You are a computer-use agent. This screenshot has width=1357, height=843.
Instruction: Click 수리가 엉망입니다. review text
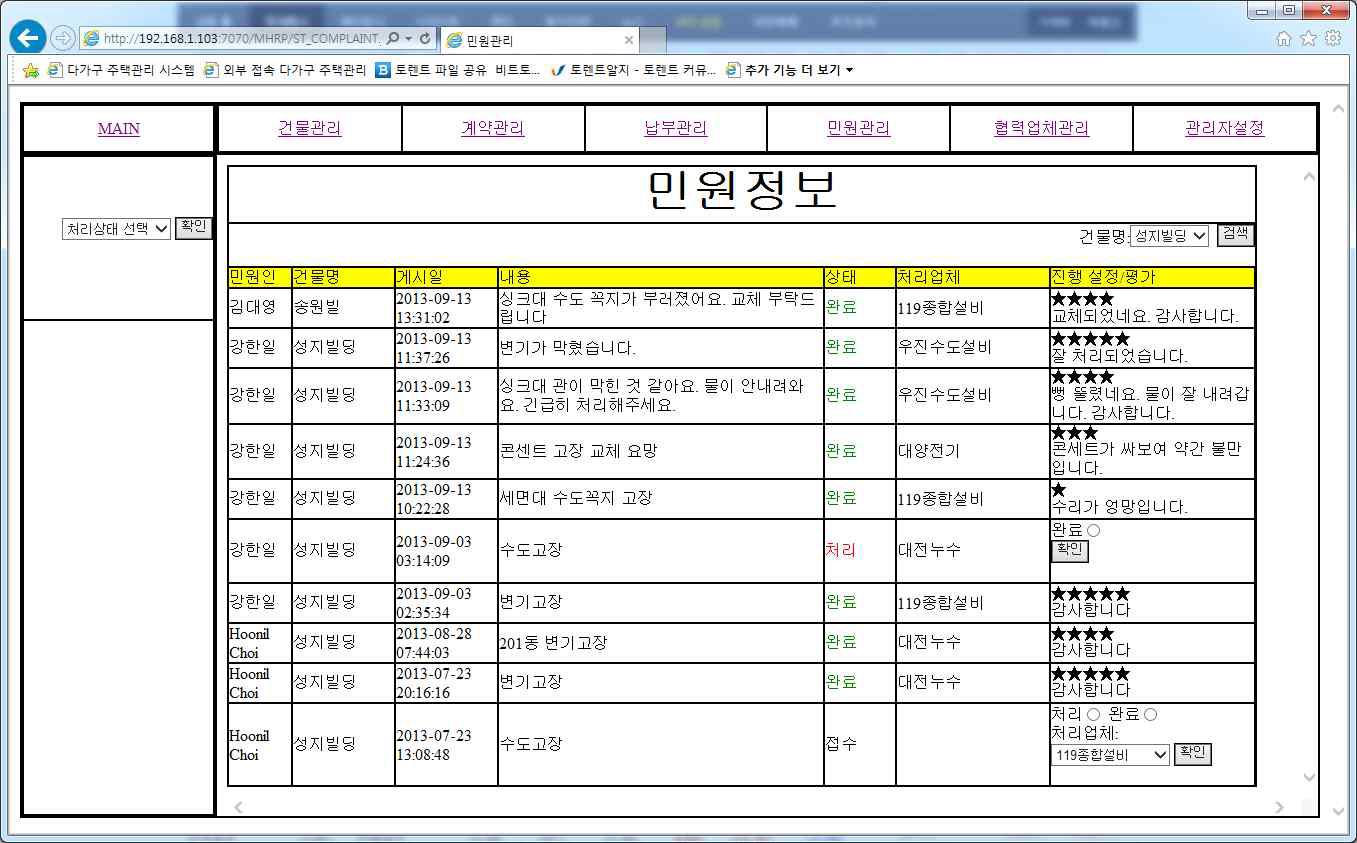[x=1119, y=507]
